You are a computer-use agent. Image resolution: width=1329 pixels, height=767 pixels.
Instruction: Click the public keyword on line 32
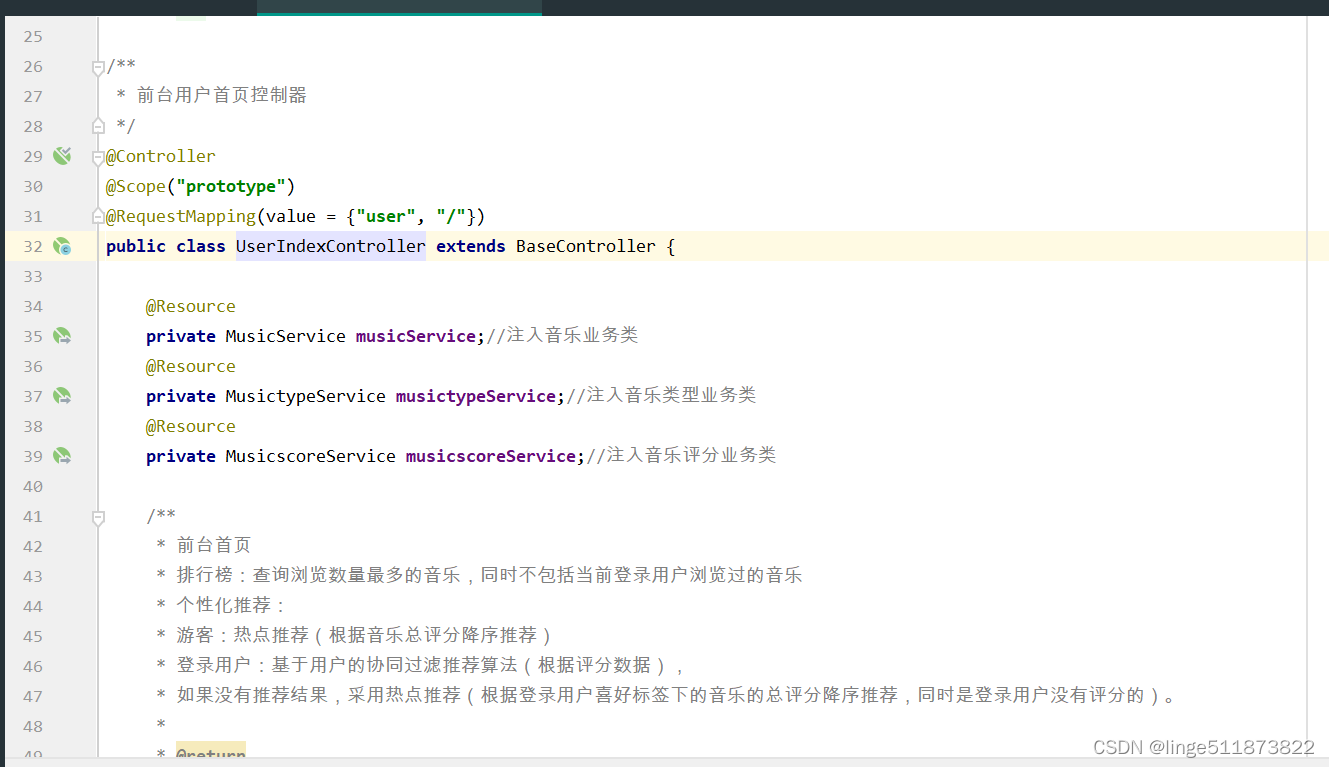(x=136, y=246)
